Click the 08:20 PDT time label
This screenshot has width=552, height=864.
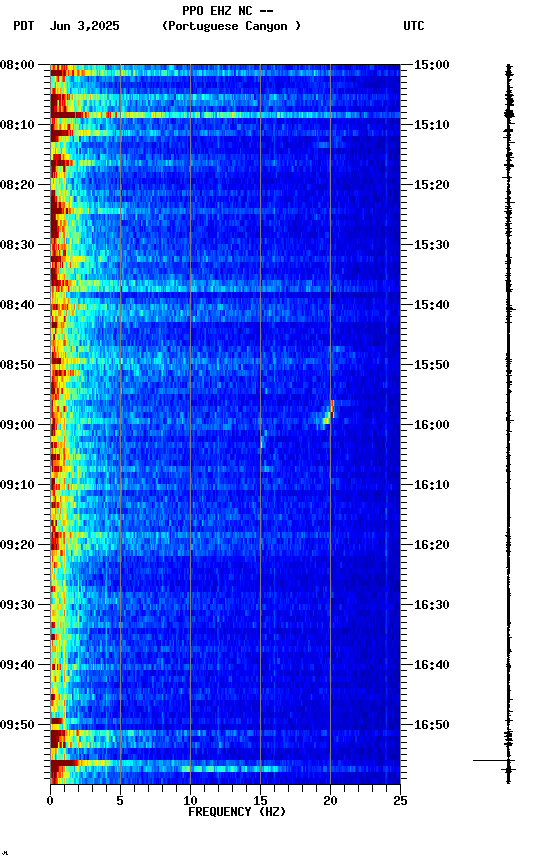(17, 185)
